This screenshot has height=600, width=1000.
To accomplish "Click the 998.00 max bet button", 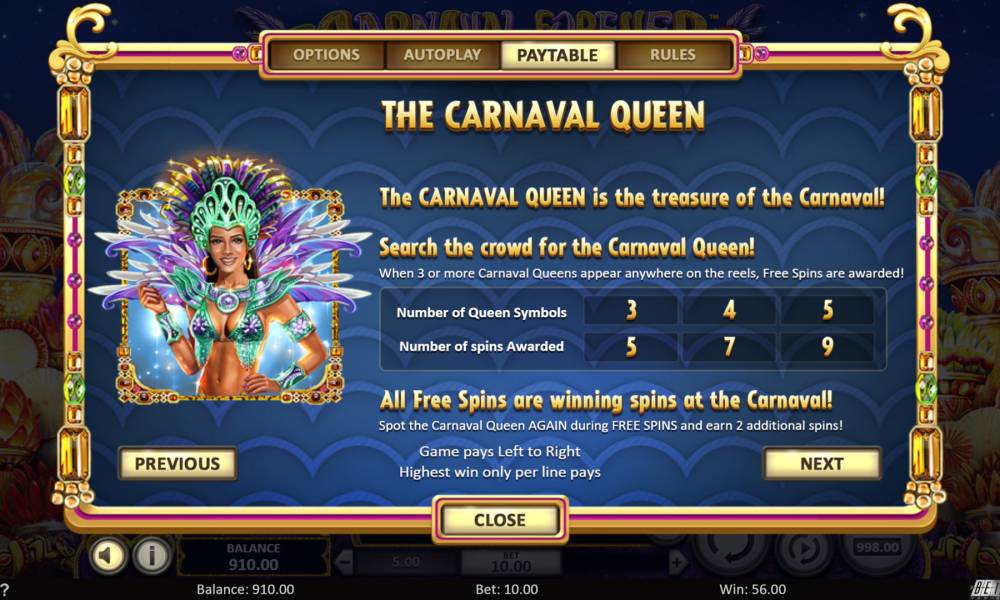I will point(878,547).
